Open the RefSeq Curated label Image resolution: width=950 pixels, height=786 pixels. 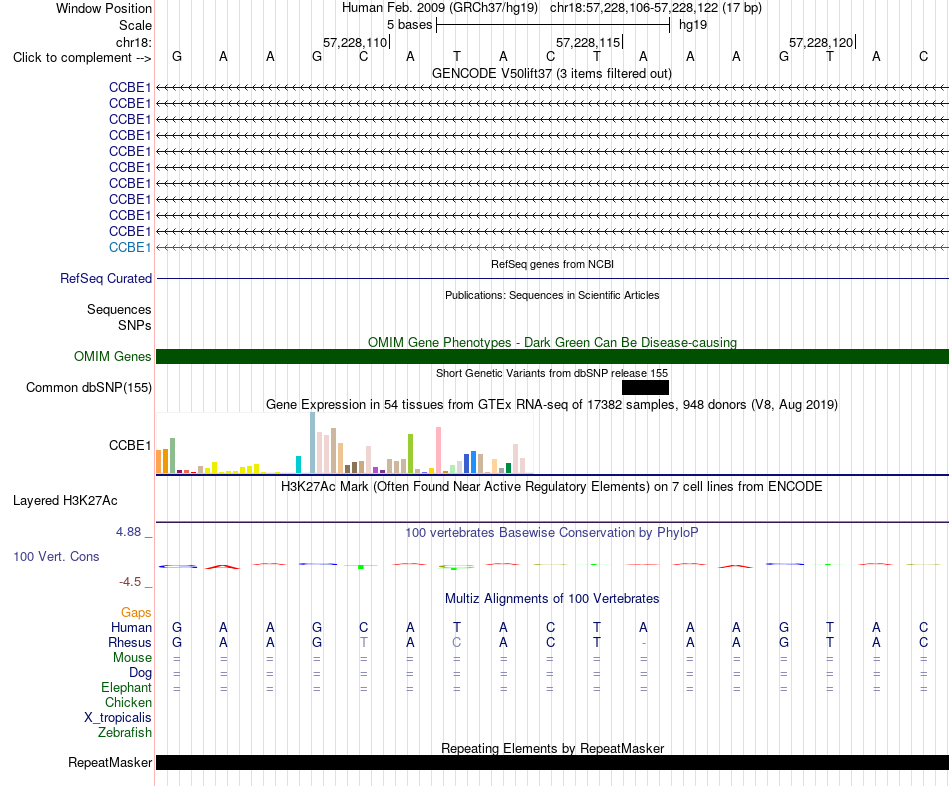pos(105,278)
